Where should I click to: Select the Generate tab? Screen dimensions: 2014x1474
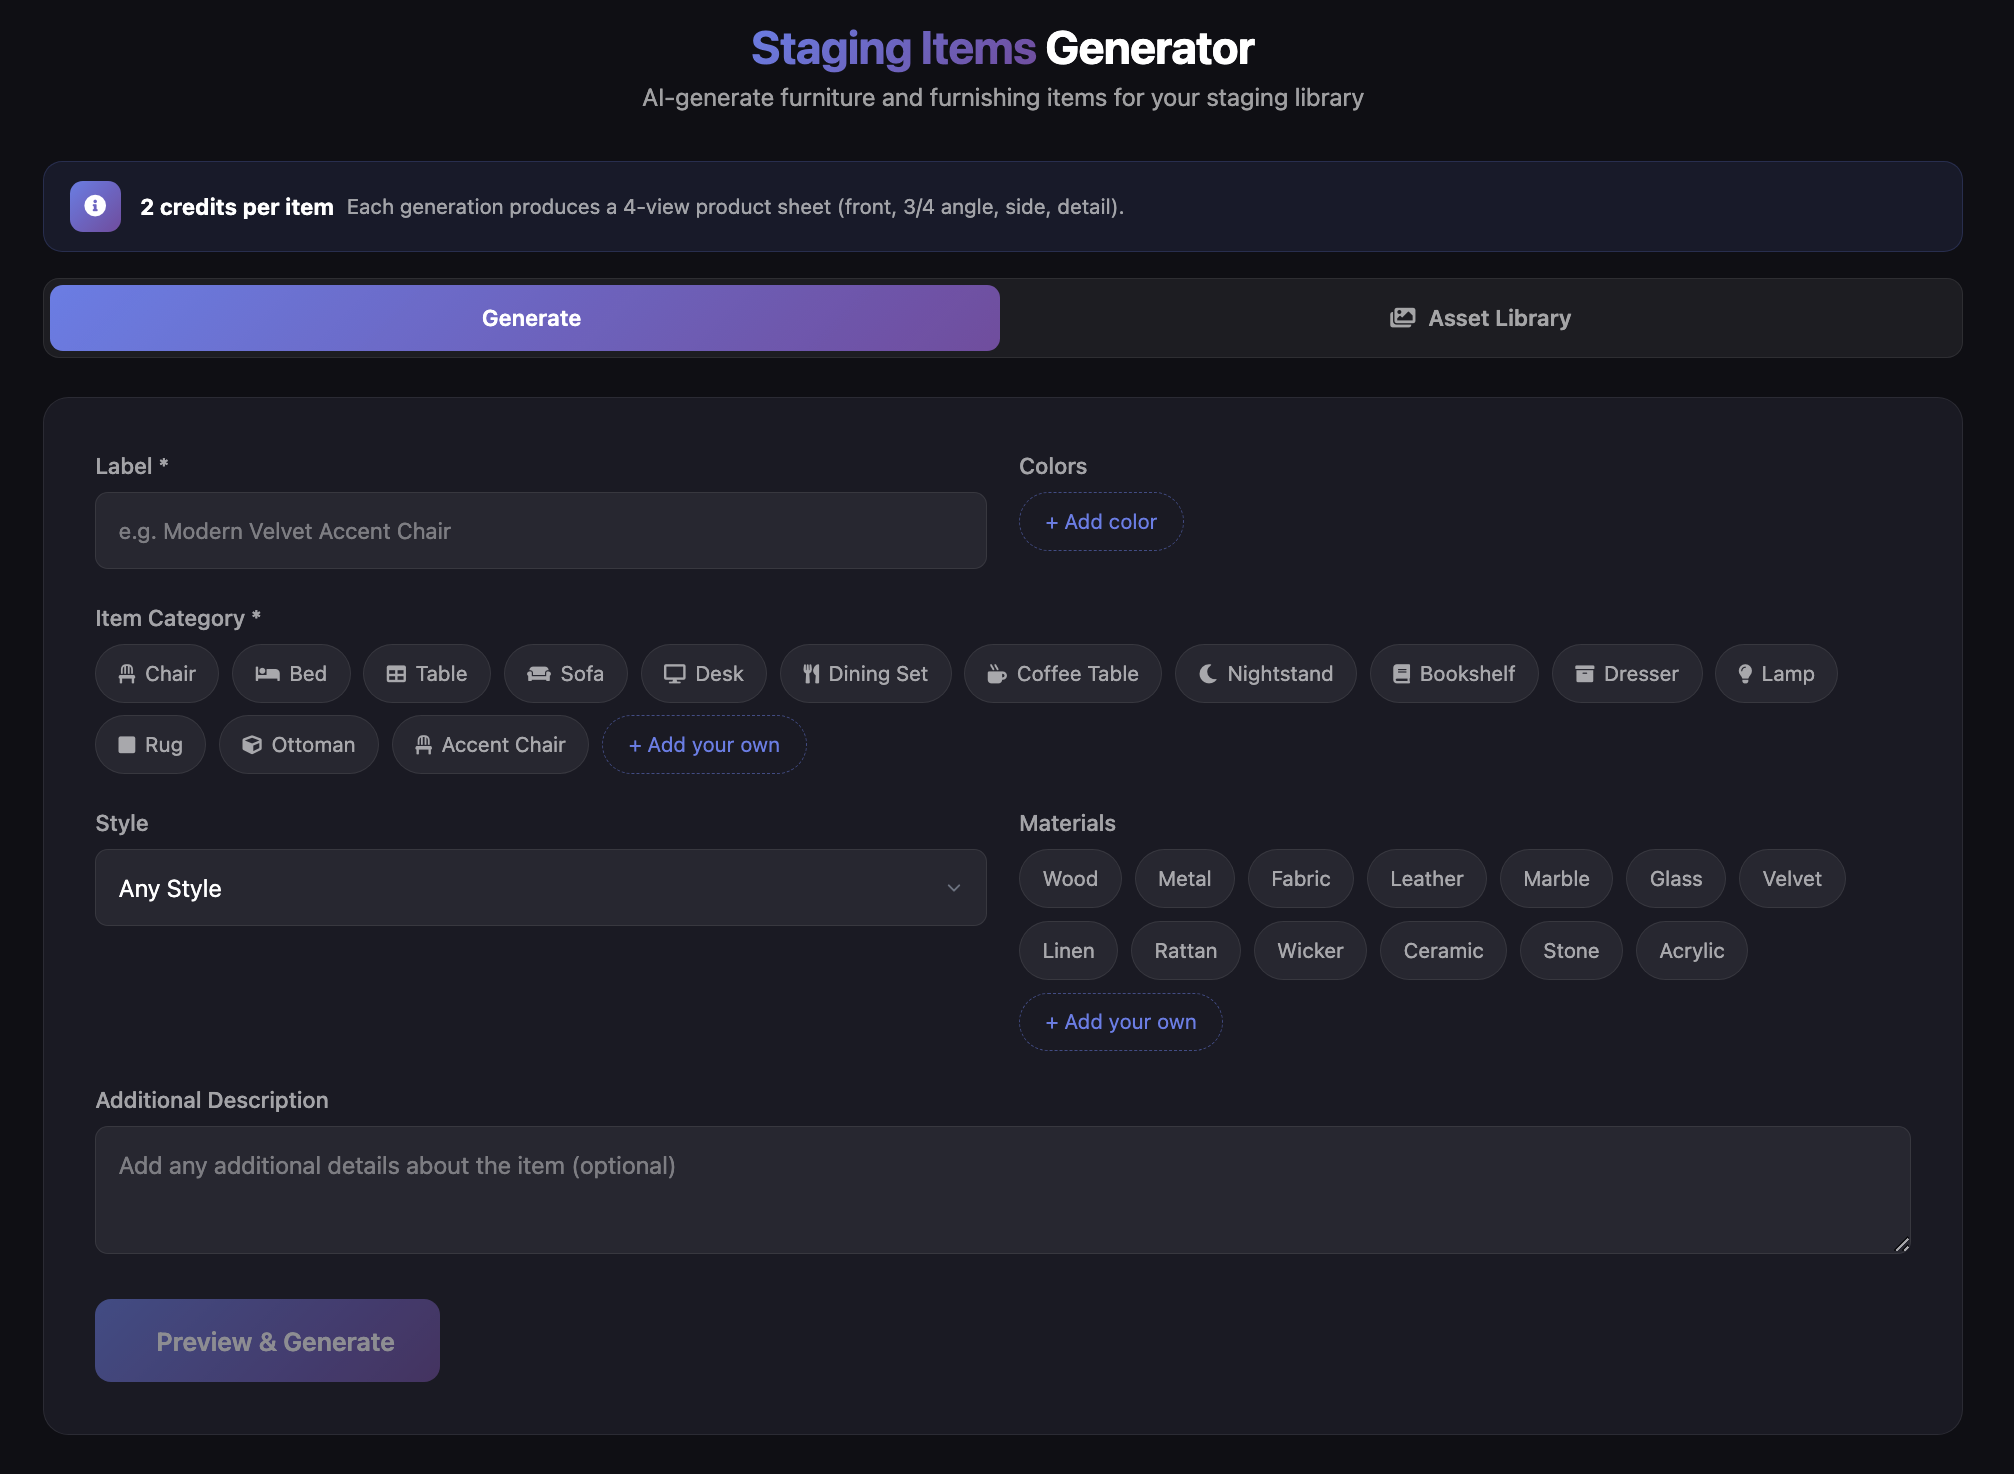coord(530,317)
